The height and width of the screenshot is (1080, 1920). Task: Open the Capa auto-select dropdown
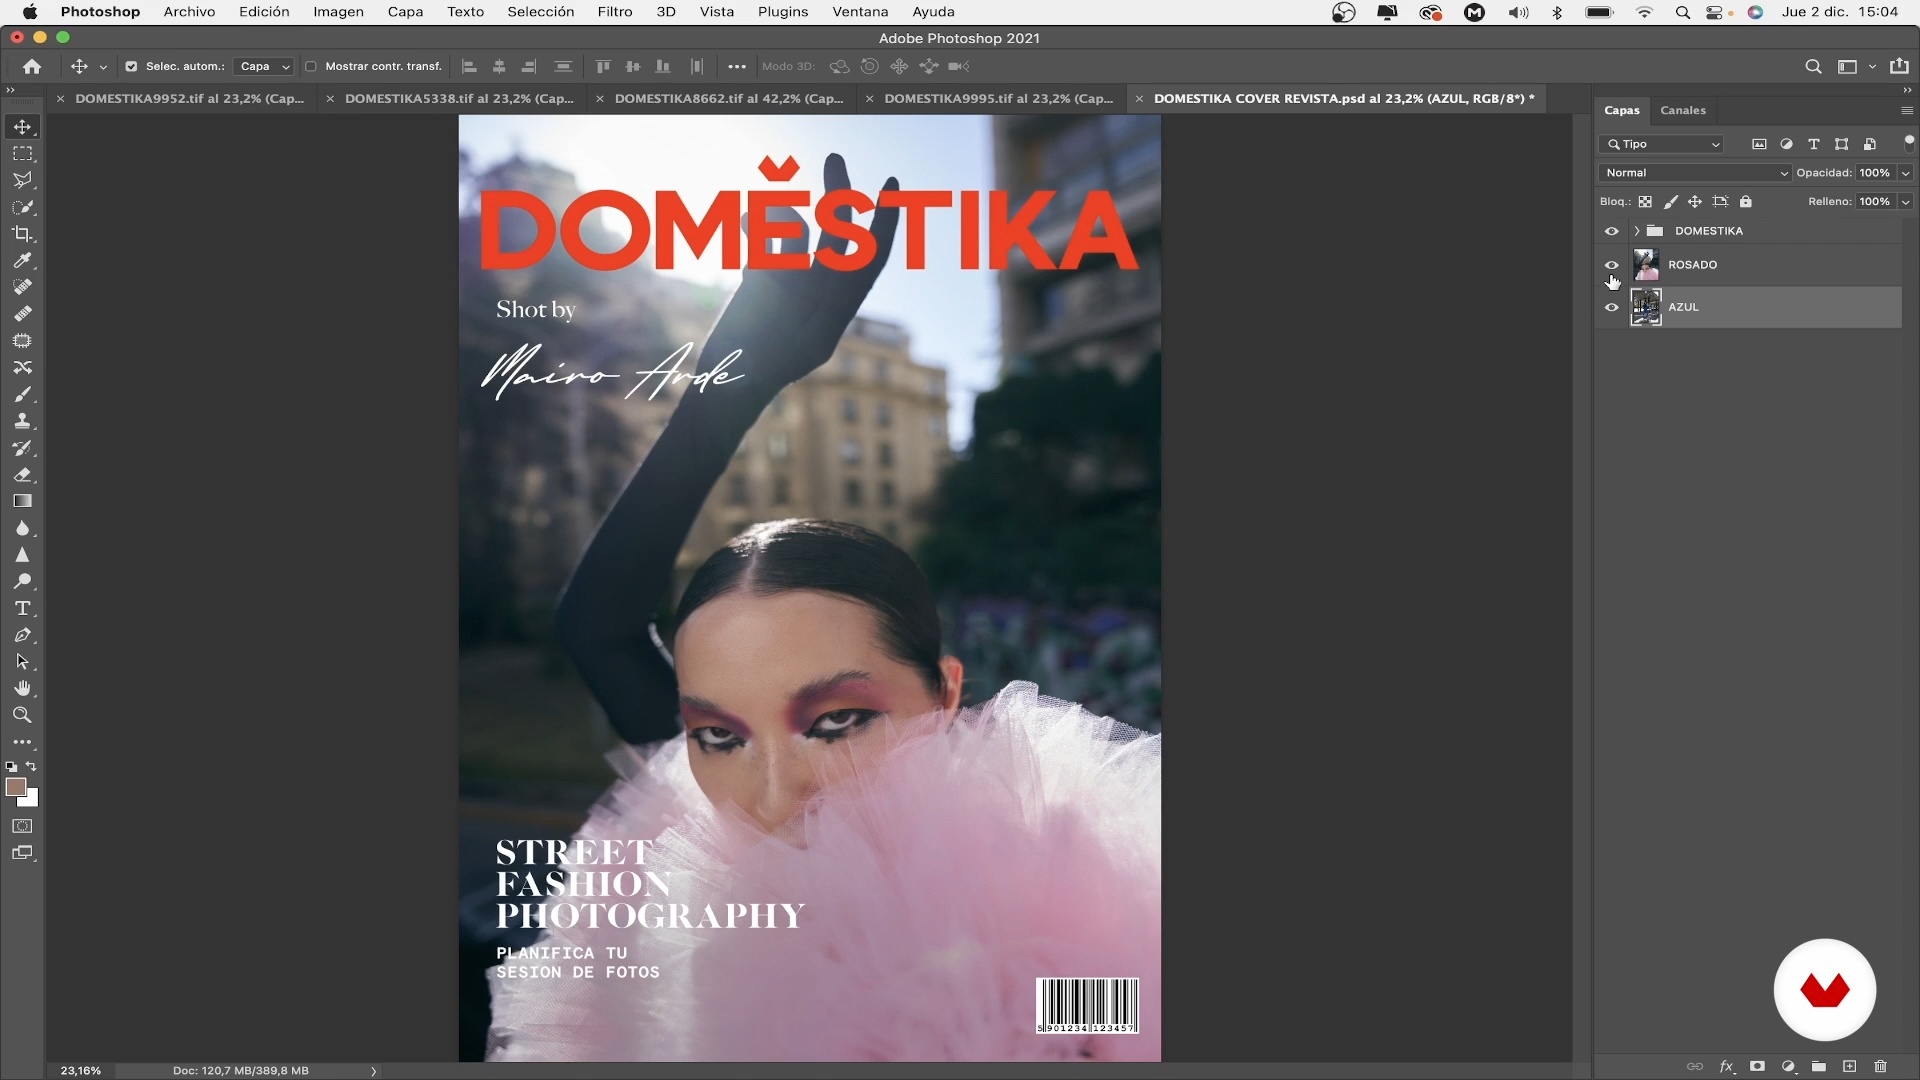(x=264, y=66)
